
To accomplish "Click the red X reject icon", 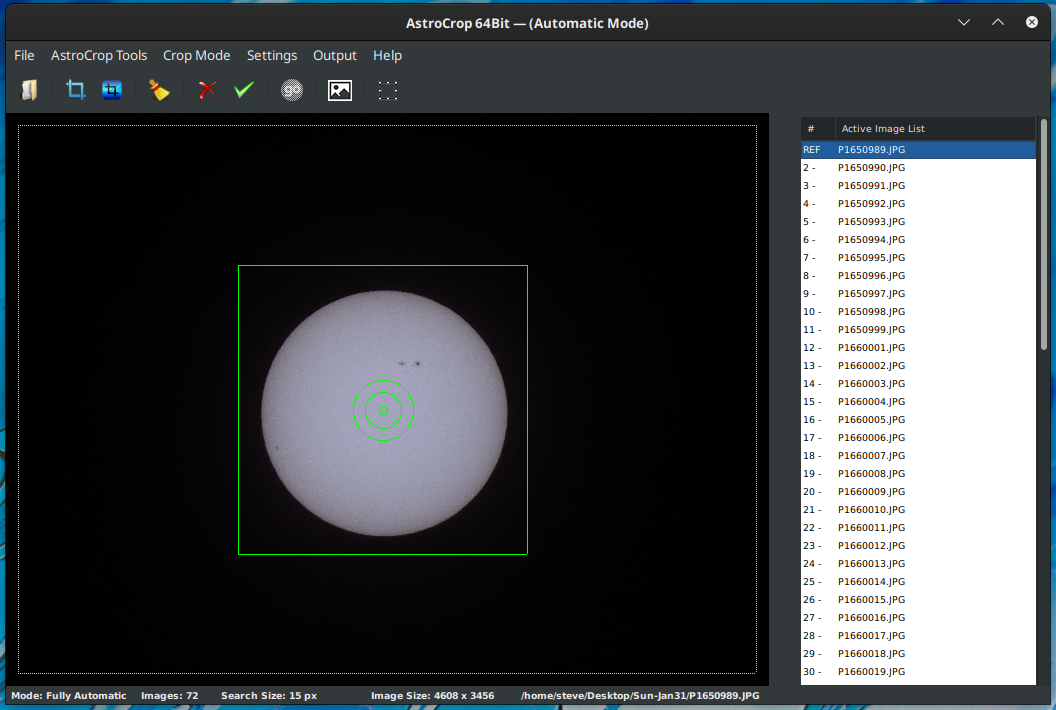I will coord(207,90).
